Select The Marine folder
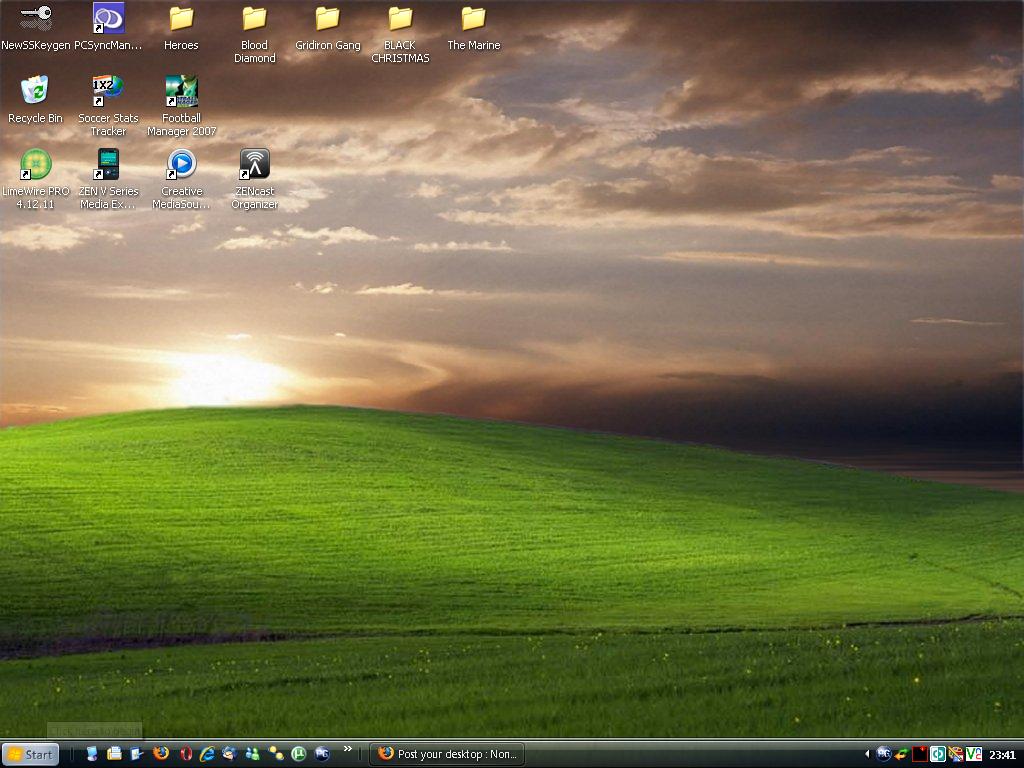This screenshot has width=1024, height=768. point(473,27)
